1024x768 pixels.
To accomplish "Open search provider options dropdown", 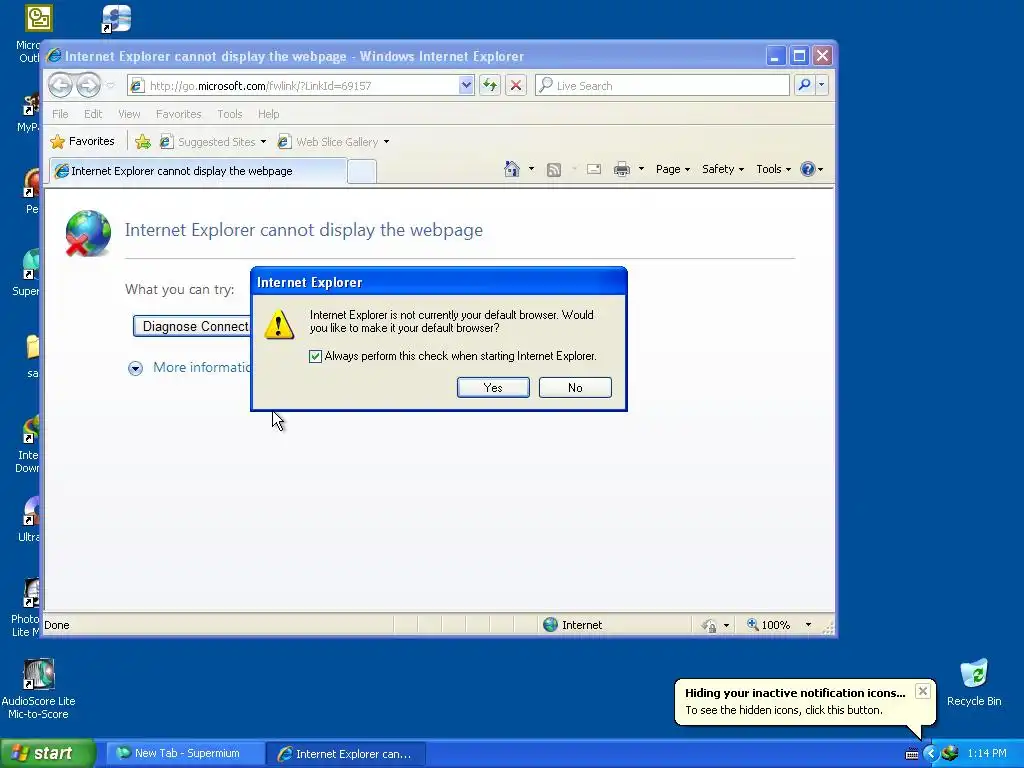I will coord(822,86).
